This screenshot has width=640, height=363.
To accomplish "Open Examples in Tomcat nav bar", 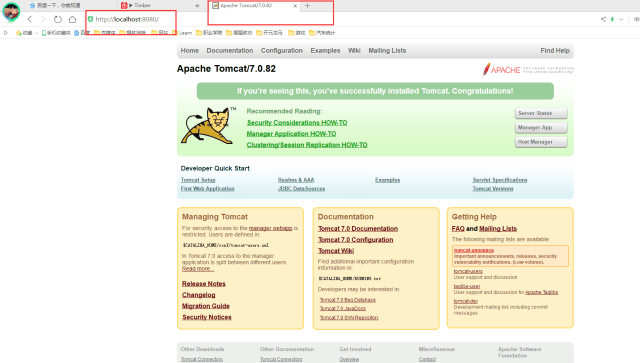I will 325,51.
